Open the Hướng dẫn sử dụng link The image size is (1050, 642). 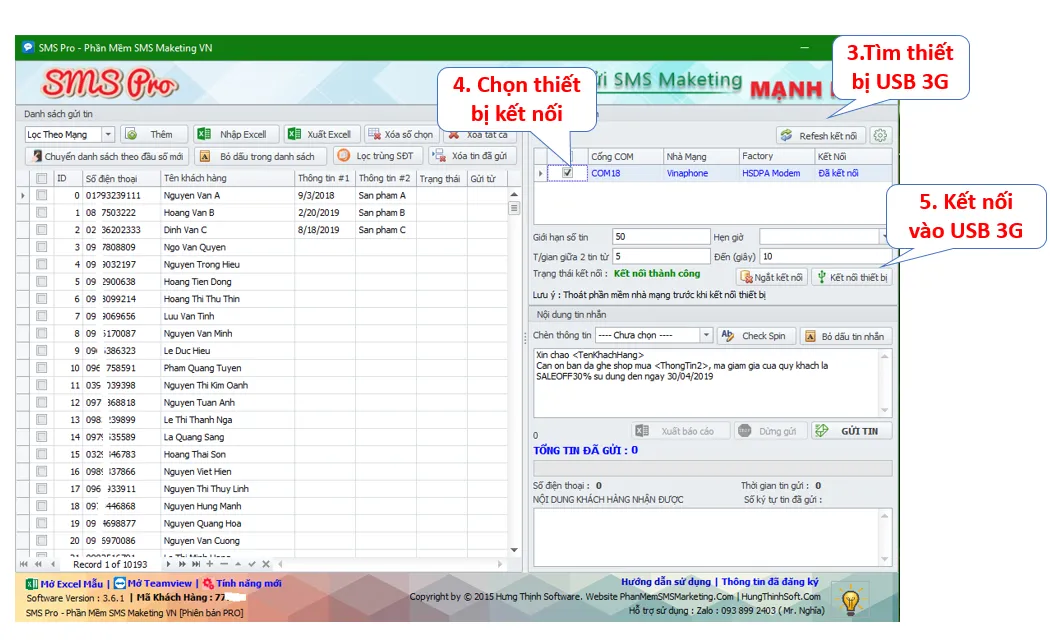click(665, 582)
